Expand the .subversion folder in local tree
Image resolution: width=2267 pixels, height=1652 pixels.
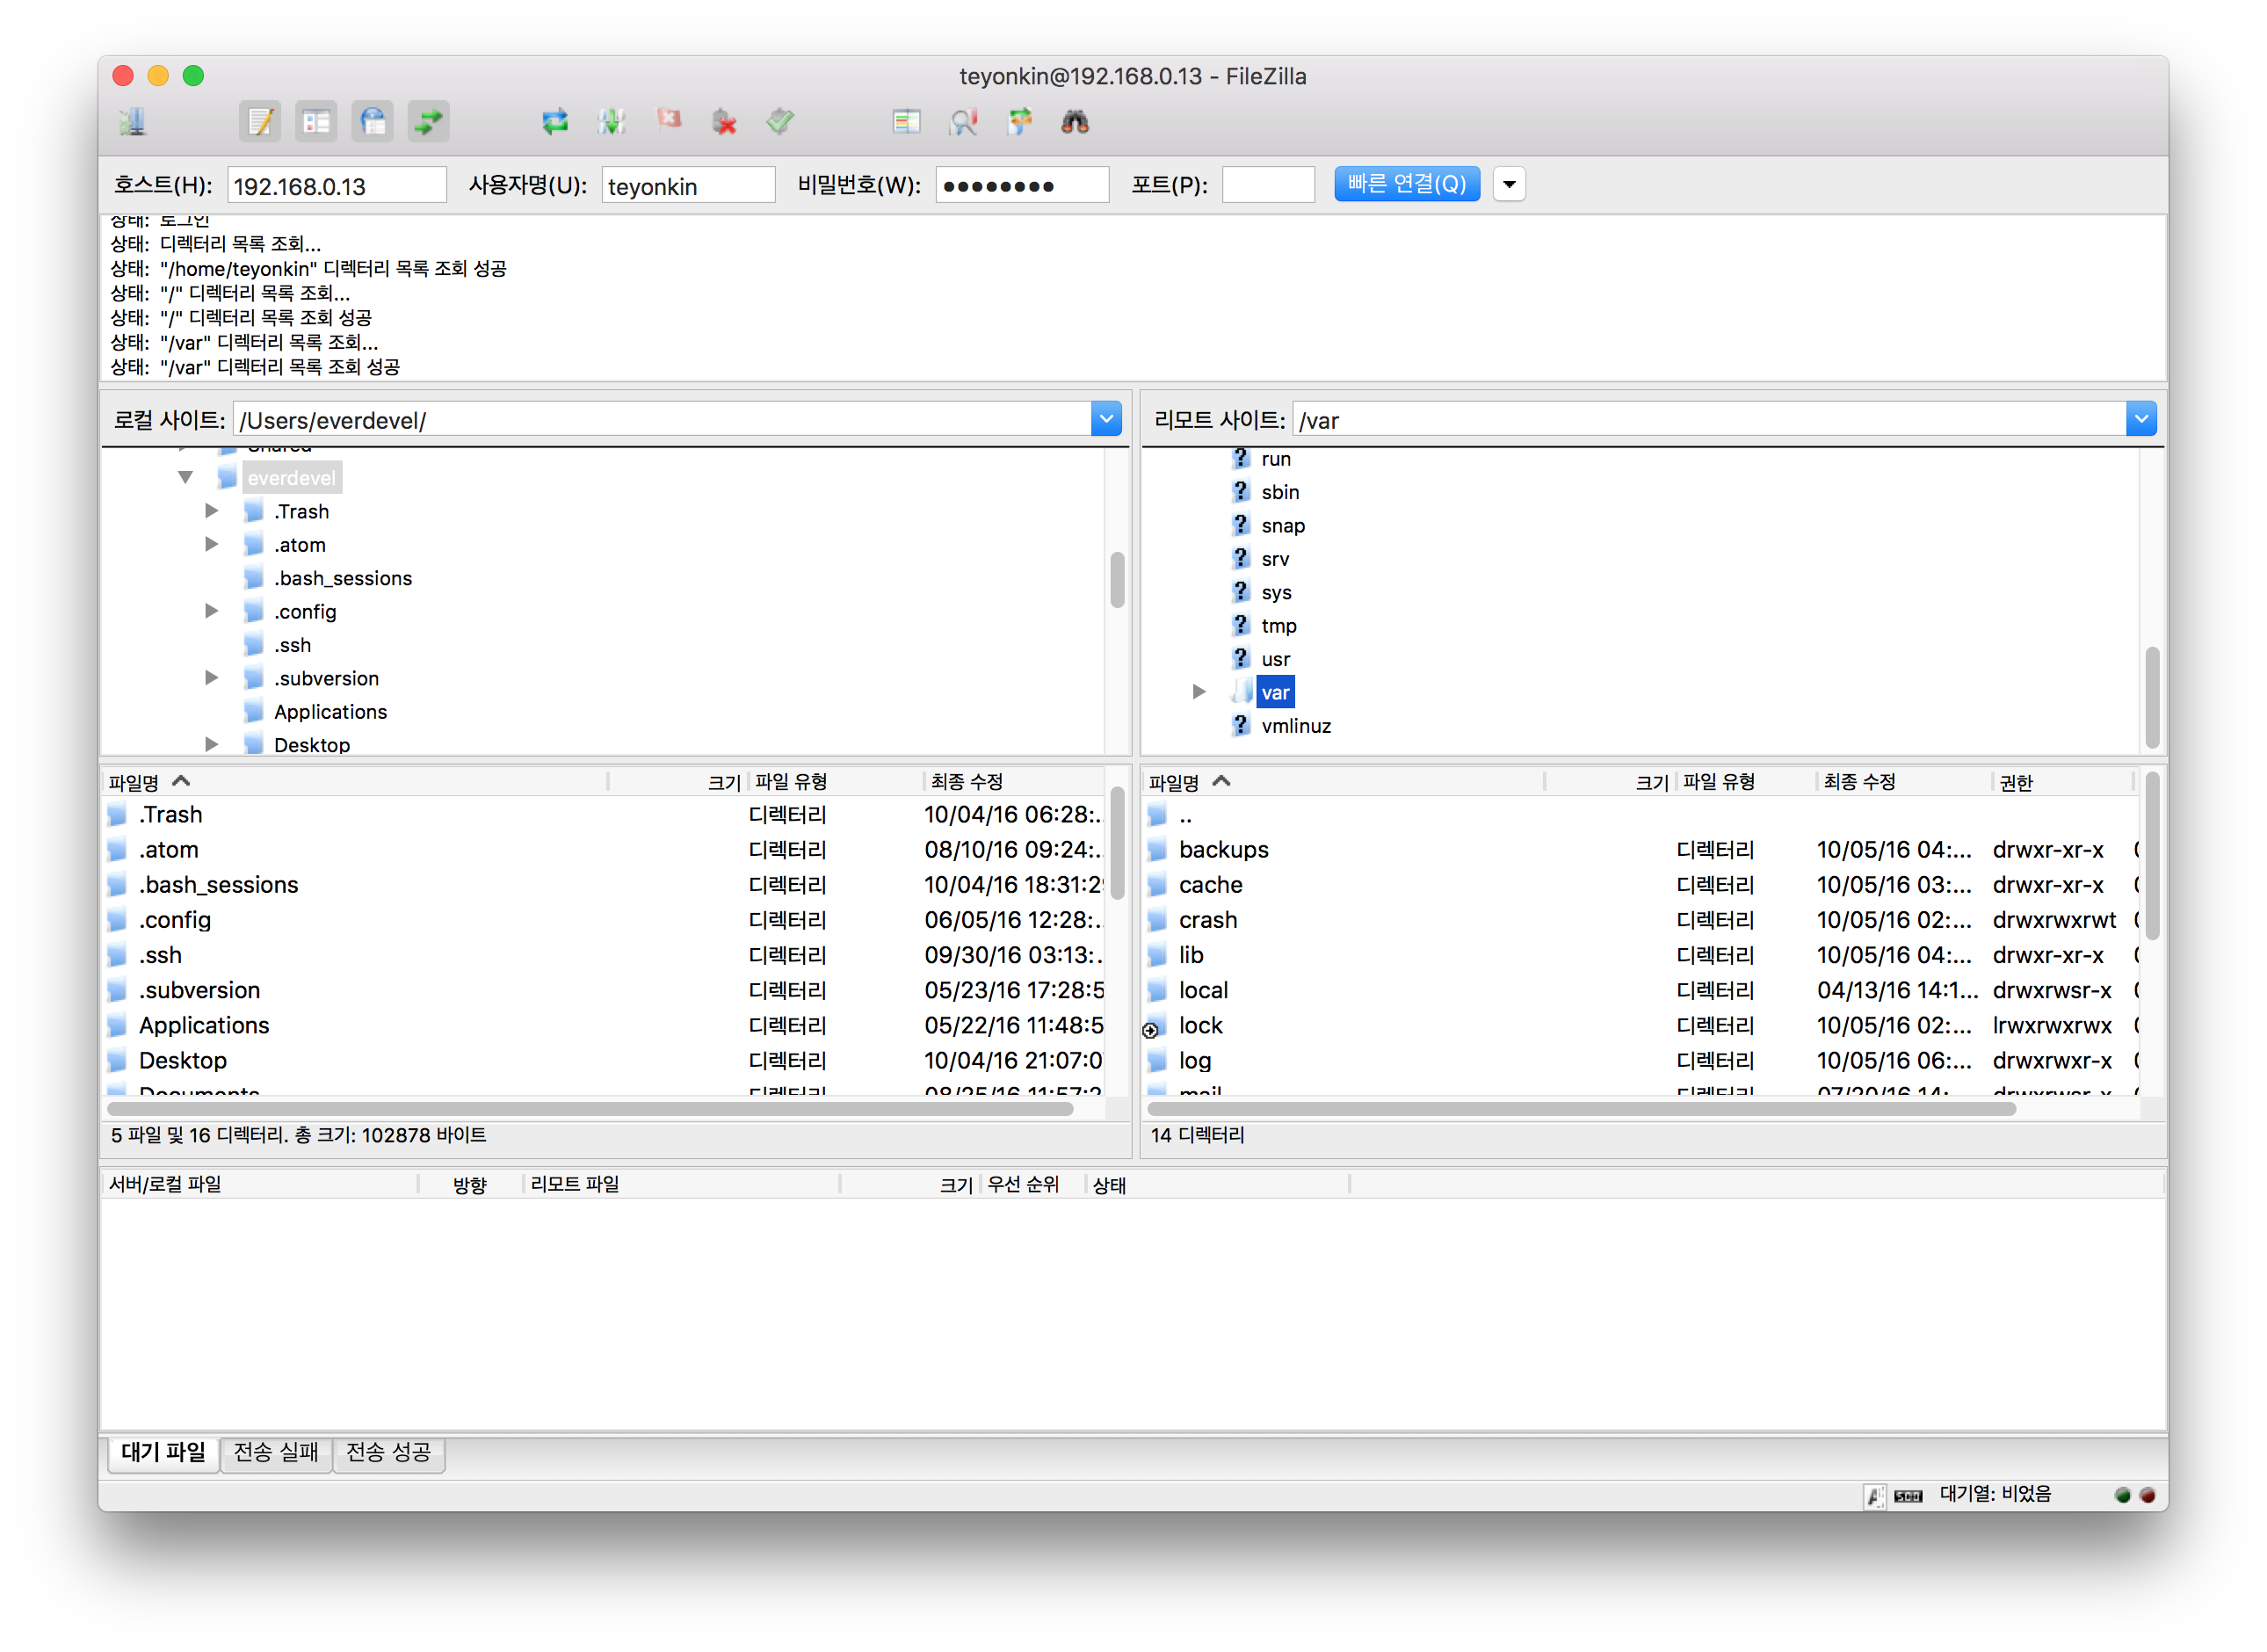pyautogui.click(x=212, y=678)
